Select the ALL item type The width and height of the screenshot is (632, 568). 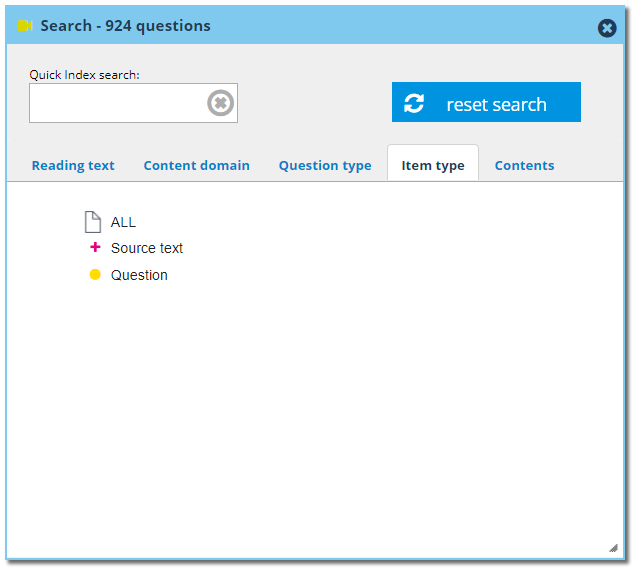123,222
